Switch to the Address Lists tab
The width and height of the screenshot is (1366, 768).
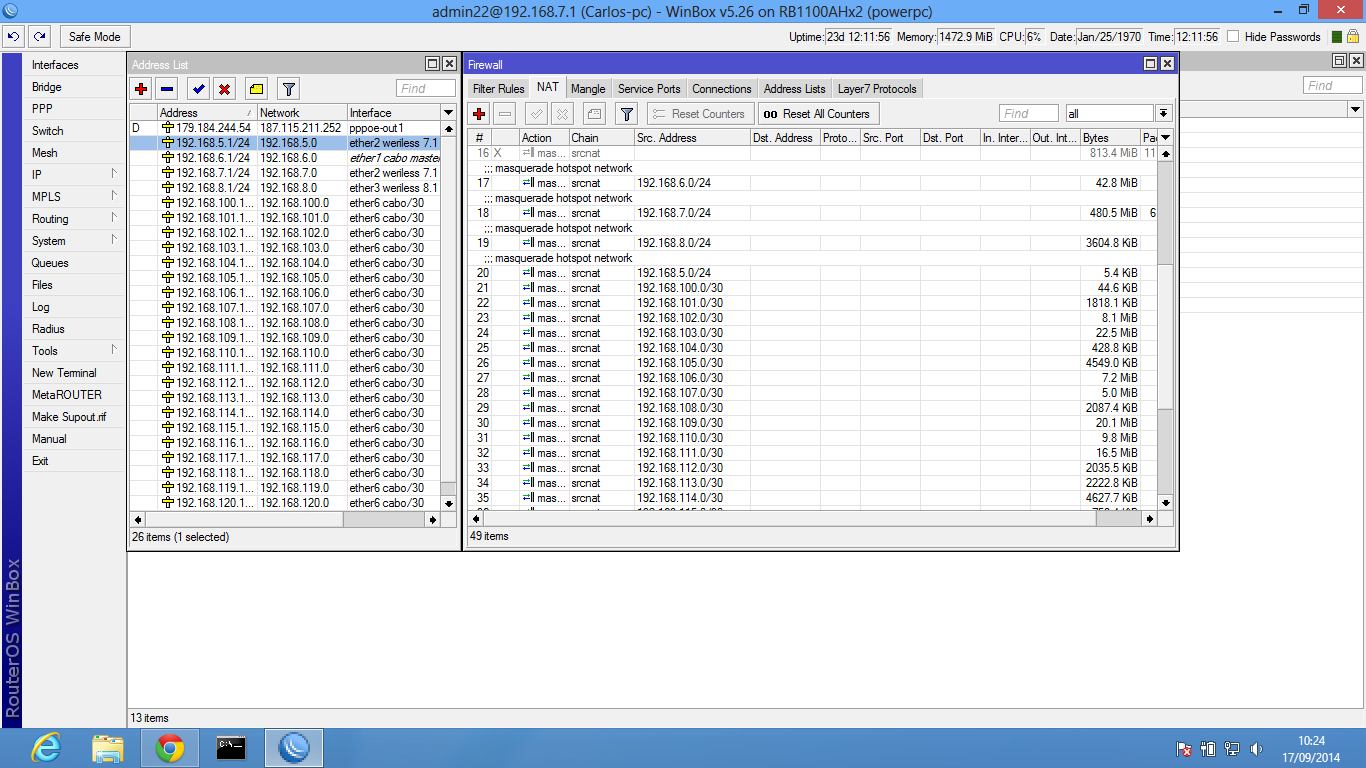[x=795, y=89]
